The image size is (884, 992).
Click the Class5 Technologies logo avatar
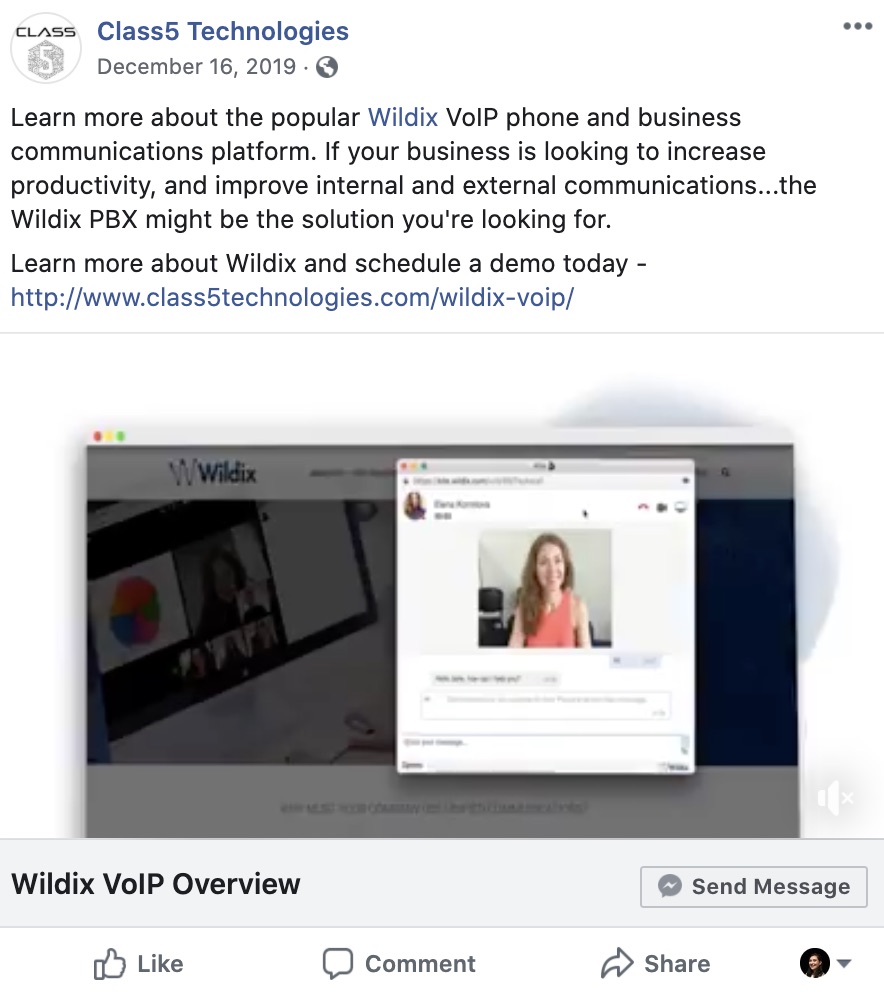point(46,48)
